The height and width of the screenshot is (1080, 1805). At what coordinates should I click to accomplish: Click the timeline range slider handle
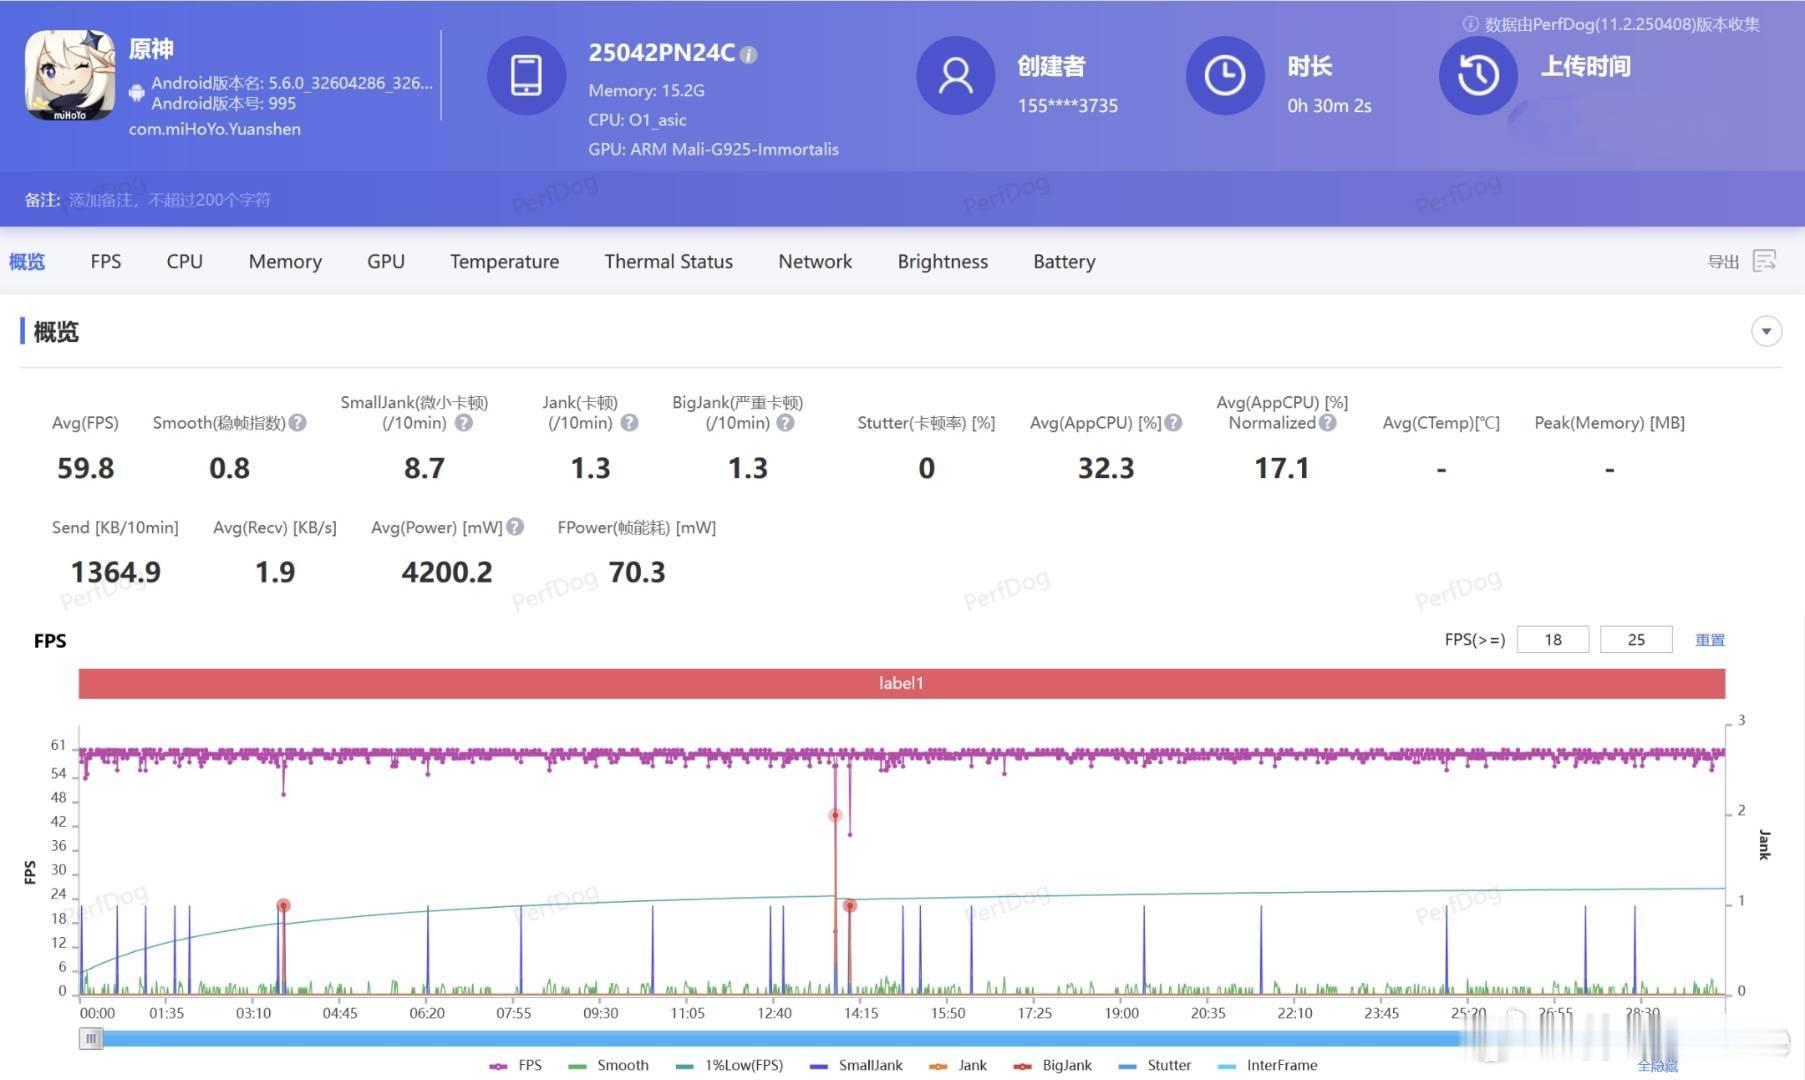[x=91, y=1039]
